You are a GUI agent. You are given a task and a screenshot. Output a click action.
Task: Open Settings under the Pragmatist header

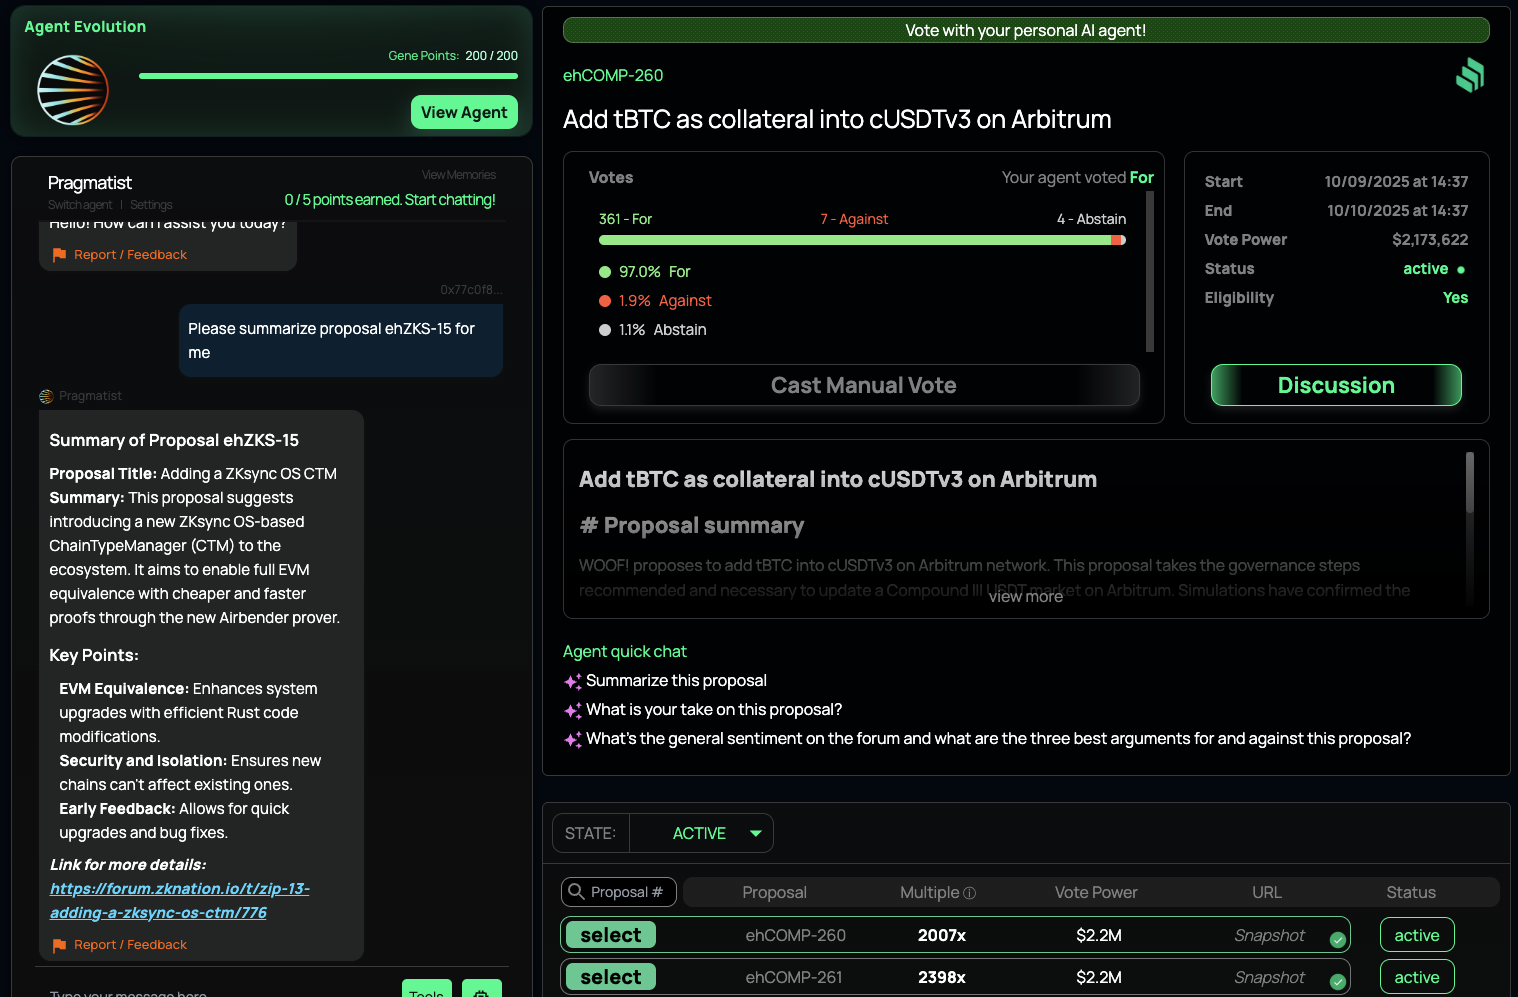click(151, 205)
